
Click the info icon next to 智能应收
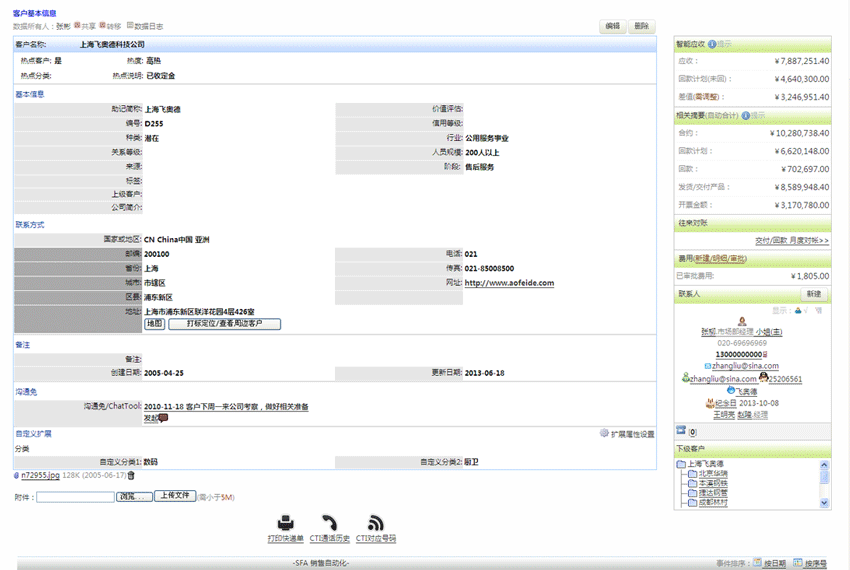(x=712, y=44)
